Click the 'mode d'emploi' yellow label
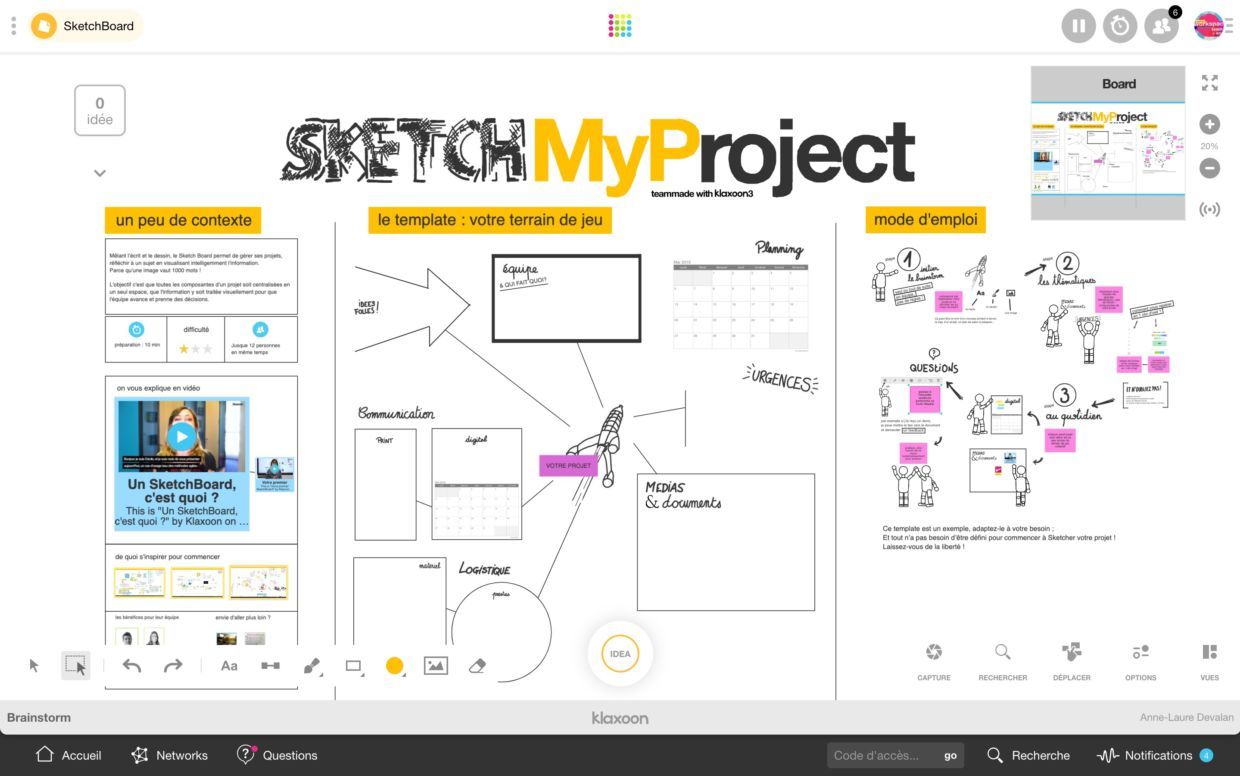The width and height of the screenshot is (1240, 776). [x=925, y=219]
